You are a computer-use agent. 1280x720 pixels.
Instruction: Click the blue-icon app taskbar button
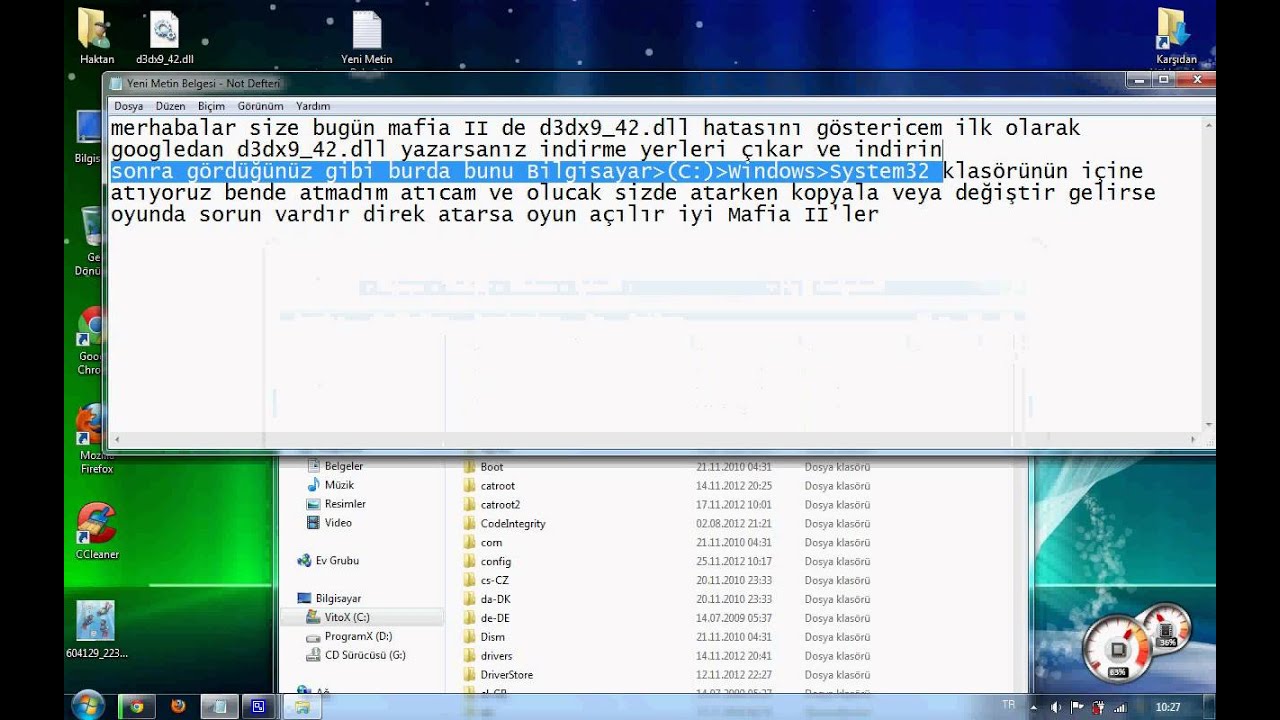click(x=259, y=706)
